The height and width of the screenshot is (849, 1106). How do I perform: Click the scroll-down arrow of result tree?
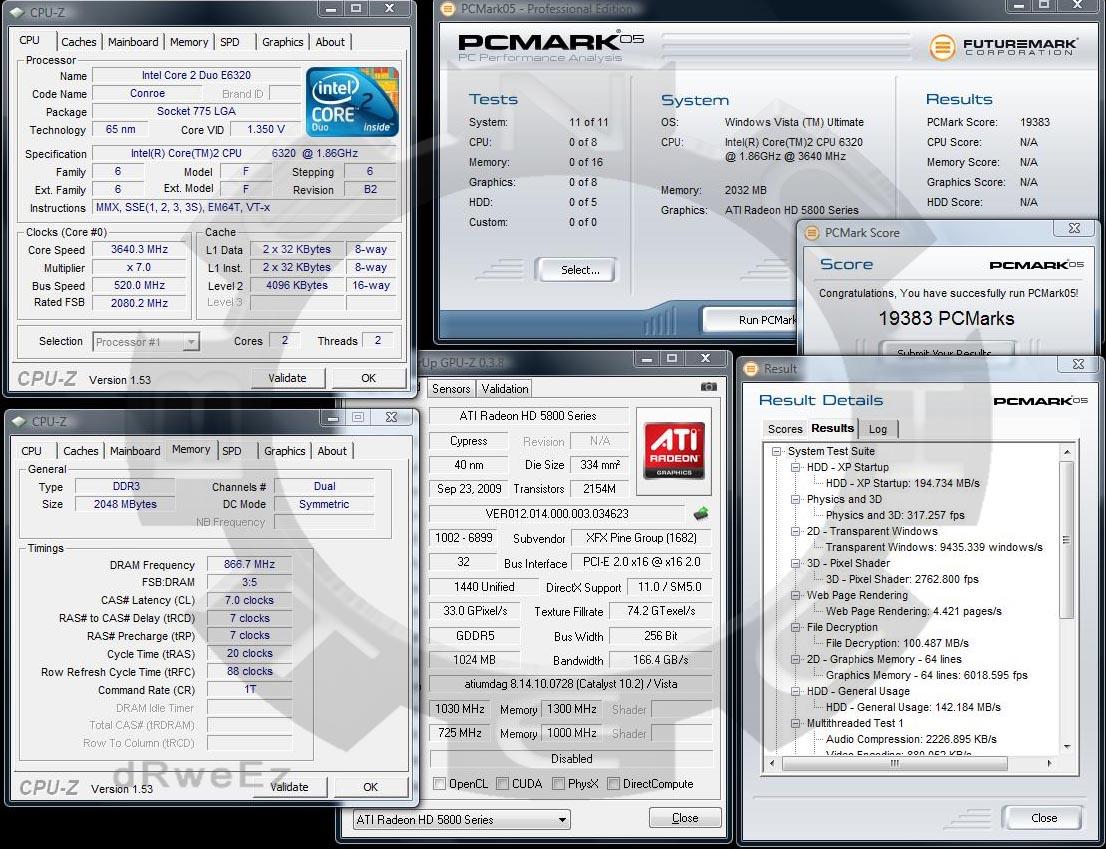point(1066,747)
